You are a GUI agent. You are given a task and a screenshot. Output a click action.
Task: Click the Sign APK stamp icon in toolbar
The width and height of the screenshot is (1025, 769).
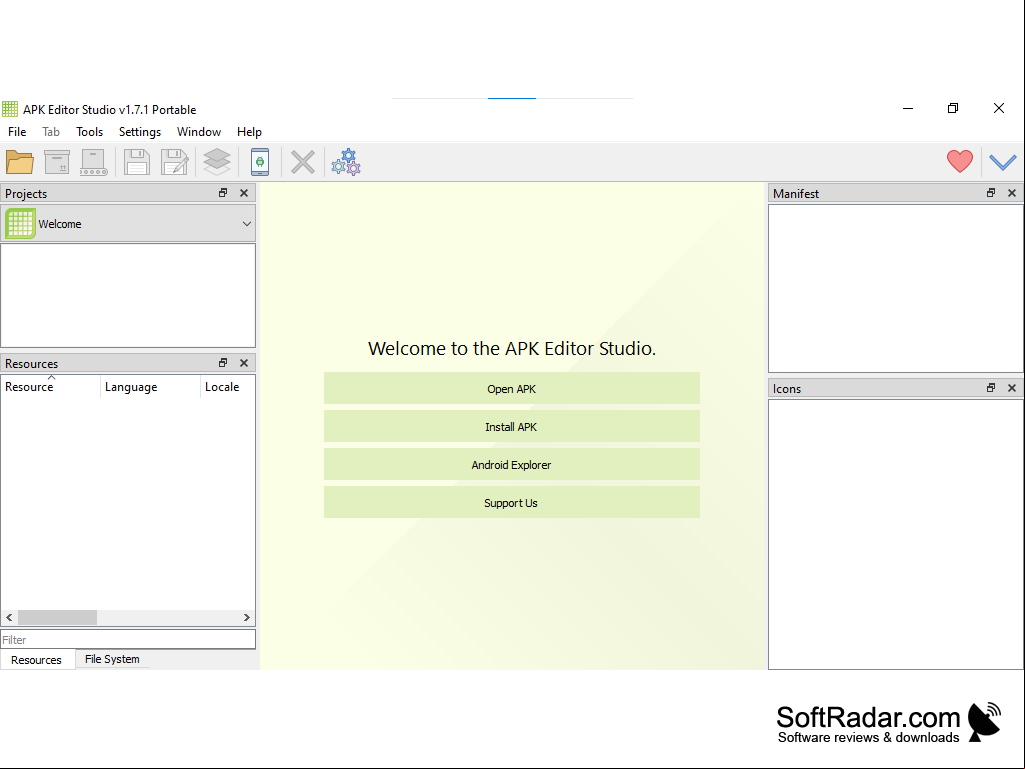coord(93,162)
